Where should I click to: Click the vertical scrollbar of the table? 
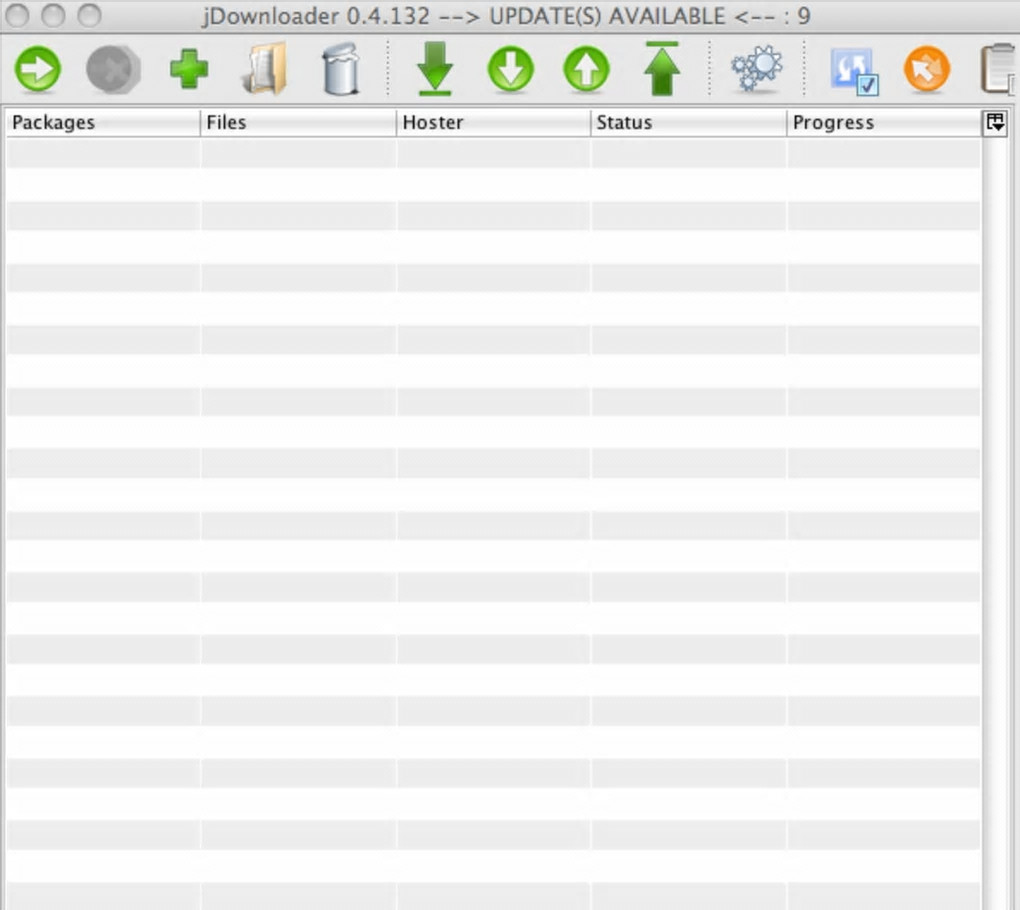[x=995, y=524]
